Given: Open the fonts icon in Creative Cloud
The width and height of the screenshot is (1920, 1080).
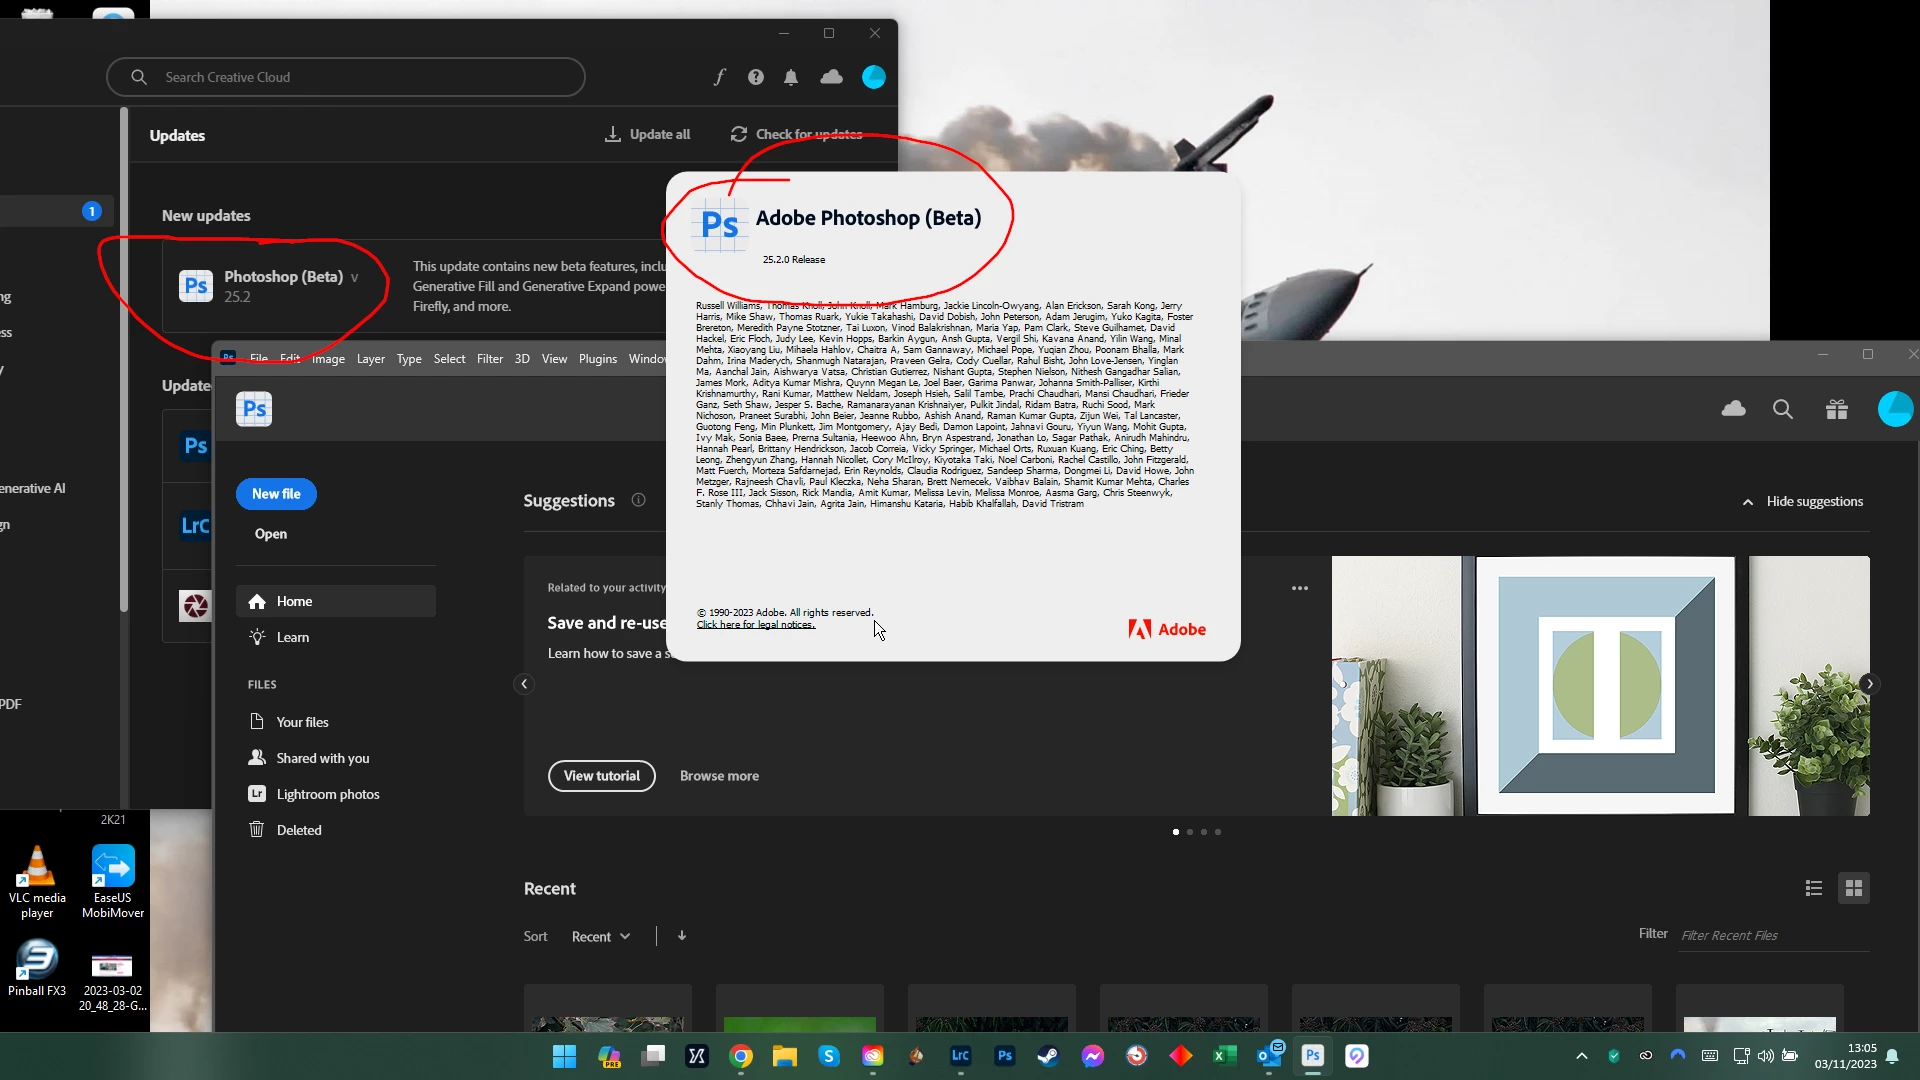Looking at the screenshot, I should [719, 77].
